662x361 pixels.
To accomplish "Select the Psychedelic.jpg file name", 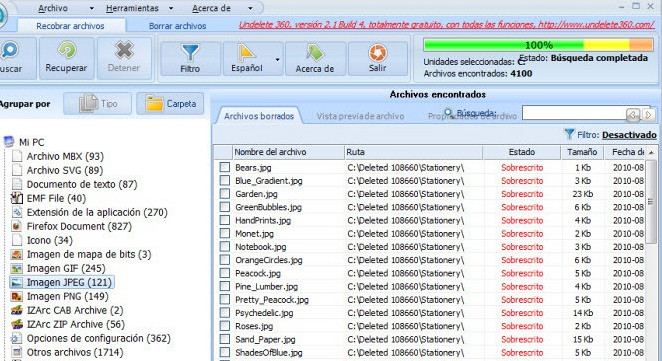I will click(x=264, y=313).
